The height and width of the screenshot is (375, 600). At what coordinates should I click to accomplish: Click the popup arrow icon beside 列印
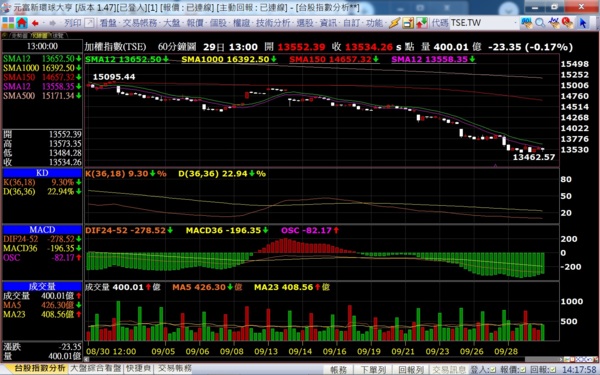pos(89,23)
